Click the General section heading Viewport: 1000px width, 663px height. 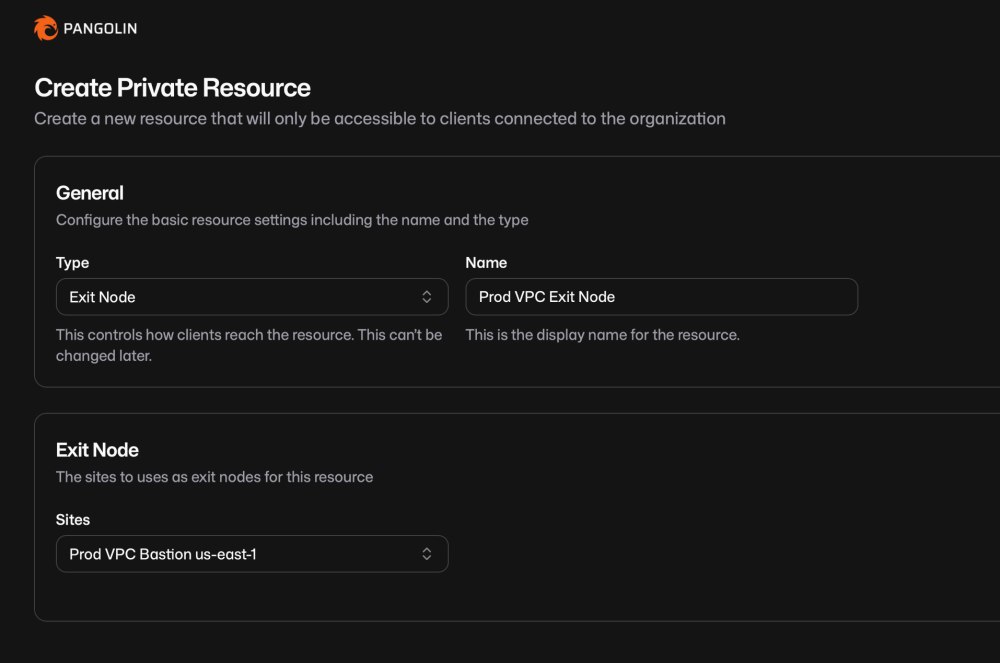pyautogui.click(x=90, y=193)
